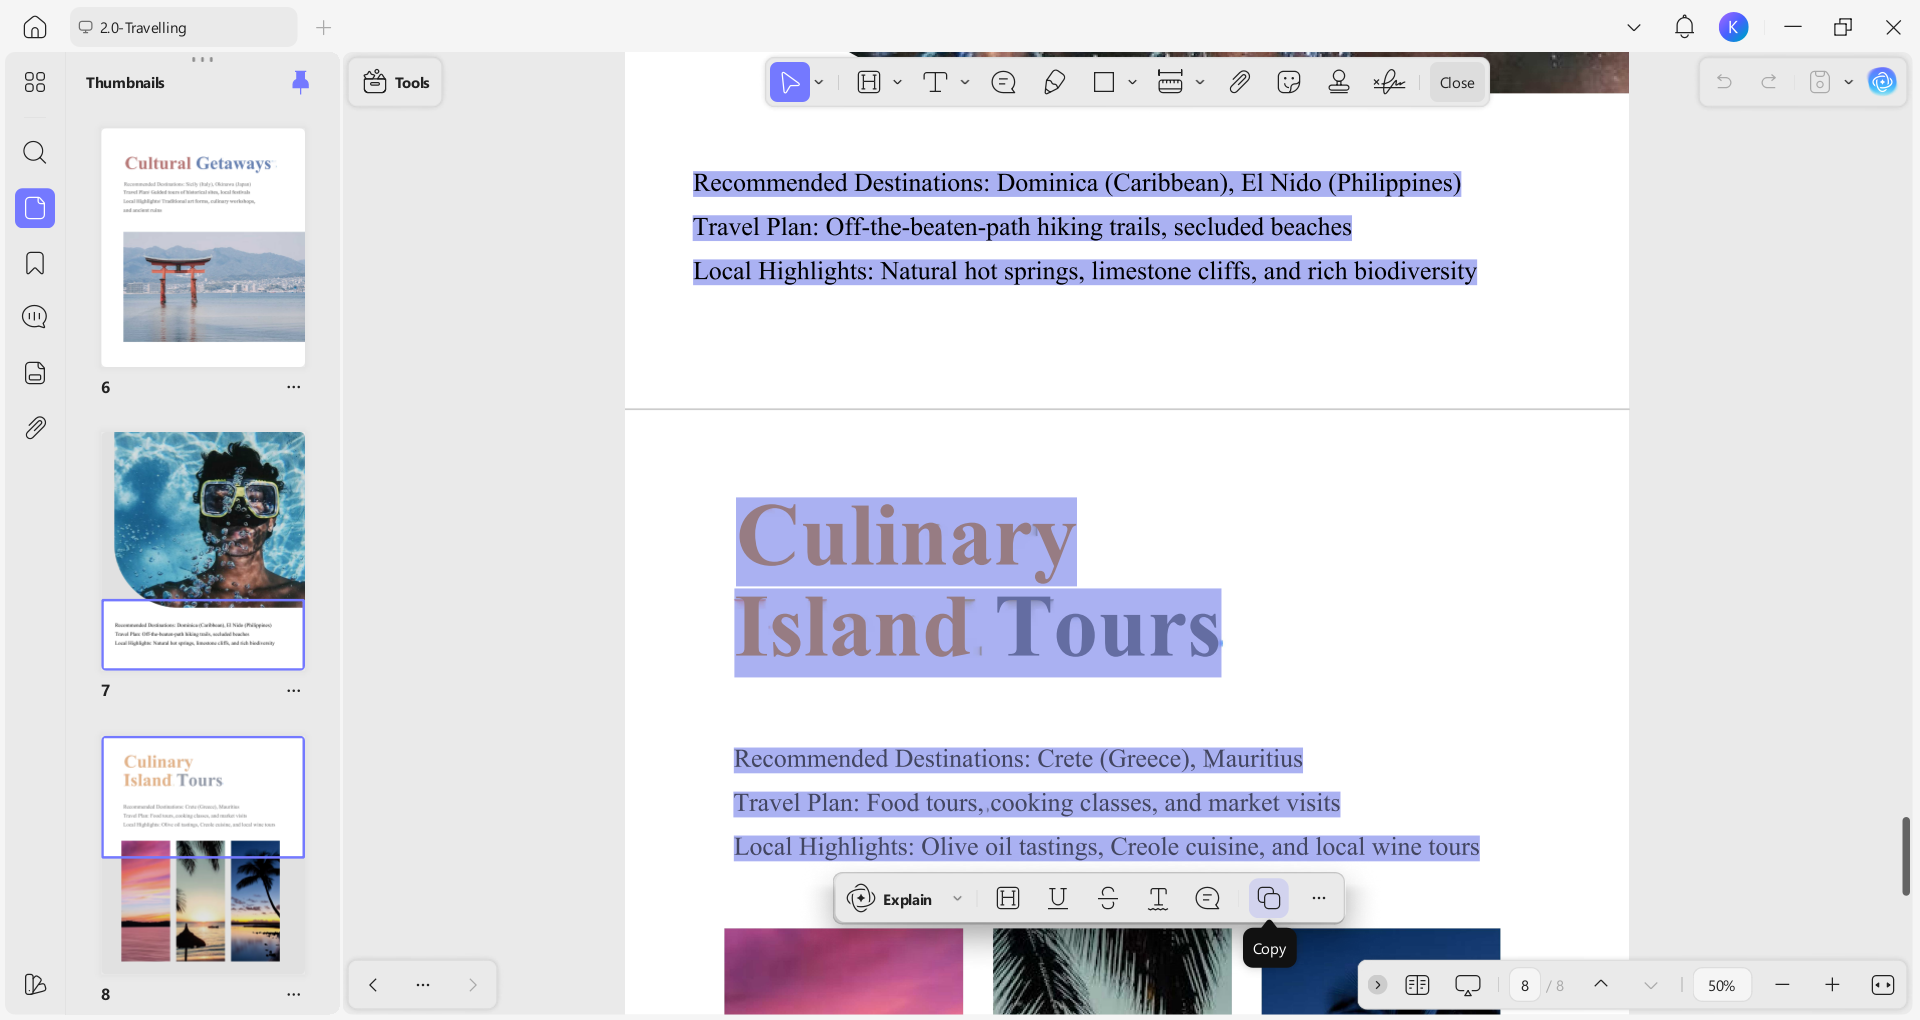Collapse the bottom page bar arrow
Viewport: 1920px width, 1020px height.
pyautogui.click(x=1378, y=985)
